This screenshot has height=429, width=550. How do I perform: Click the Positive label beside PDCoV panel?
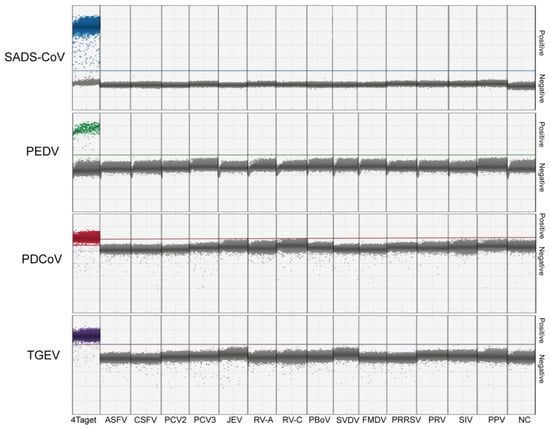[542, 226]
